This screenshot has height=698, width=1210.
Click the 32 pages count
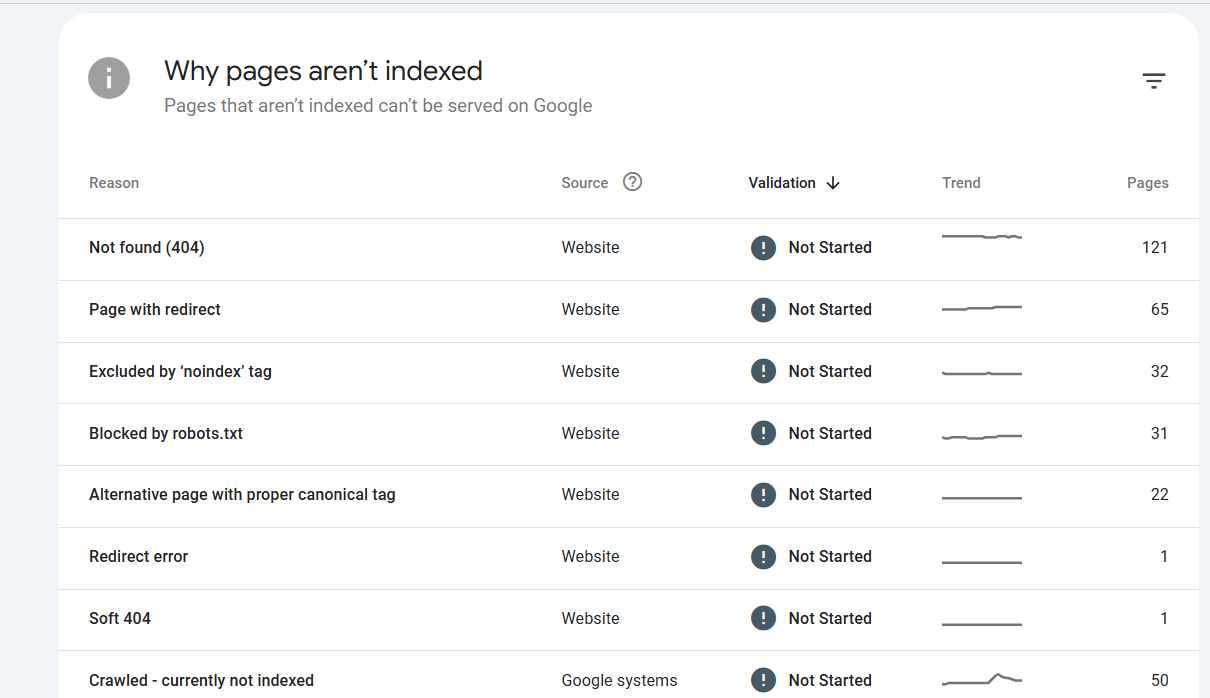pyautogui.click(x=1160, y=371)
